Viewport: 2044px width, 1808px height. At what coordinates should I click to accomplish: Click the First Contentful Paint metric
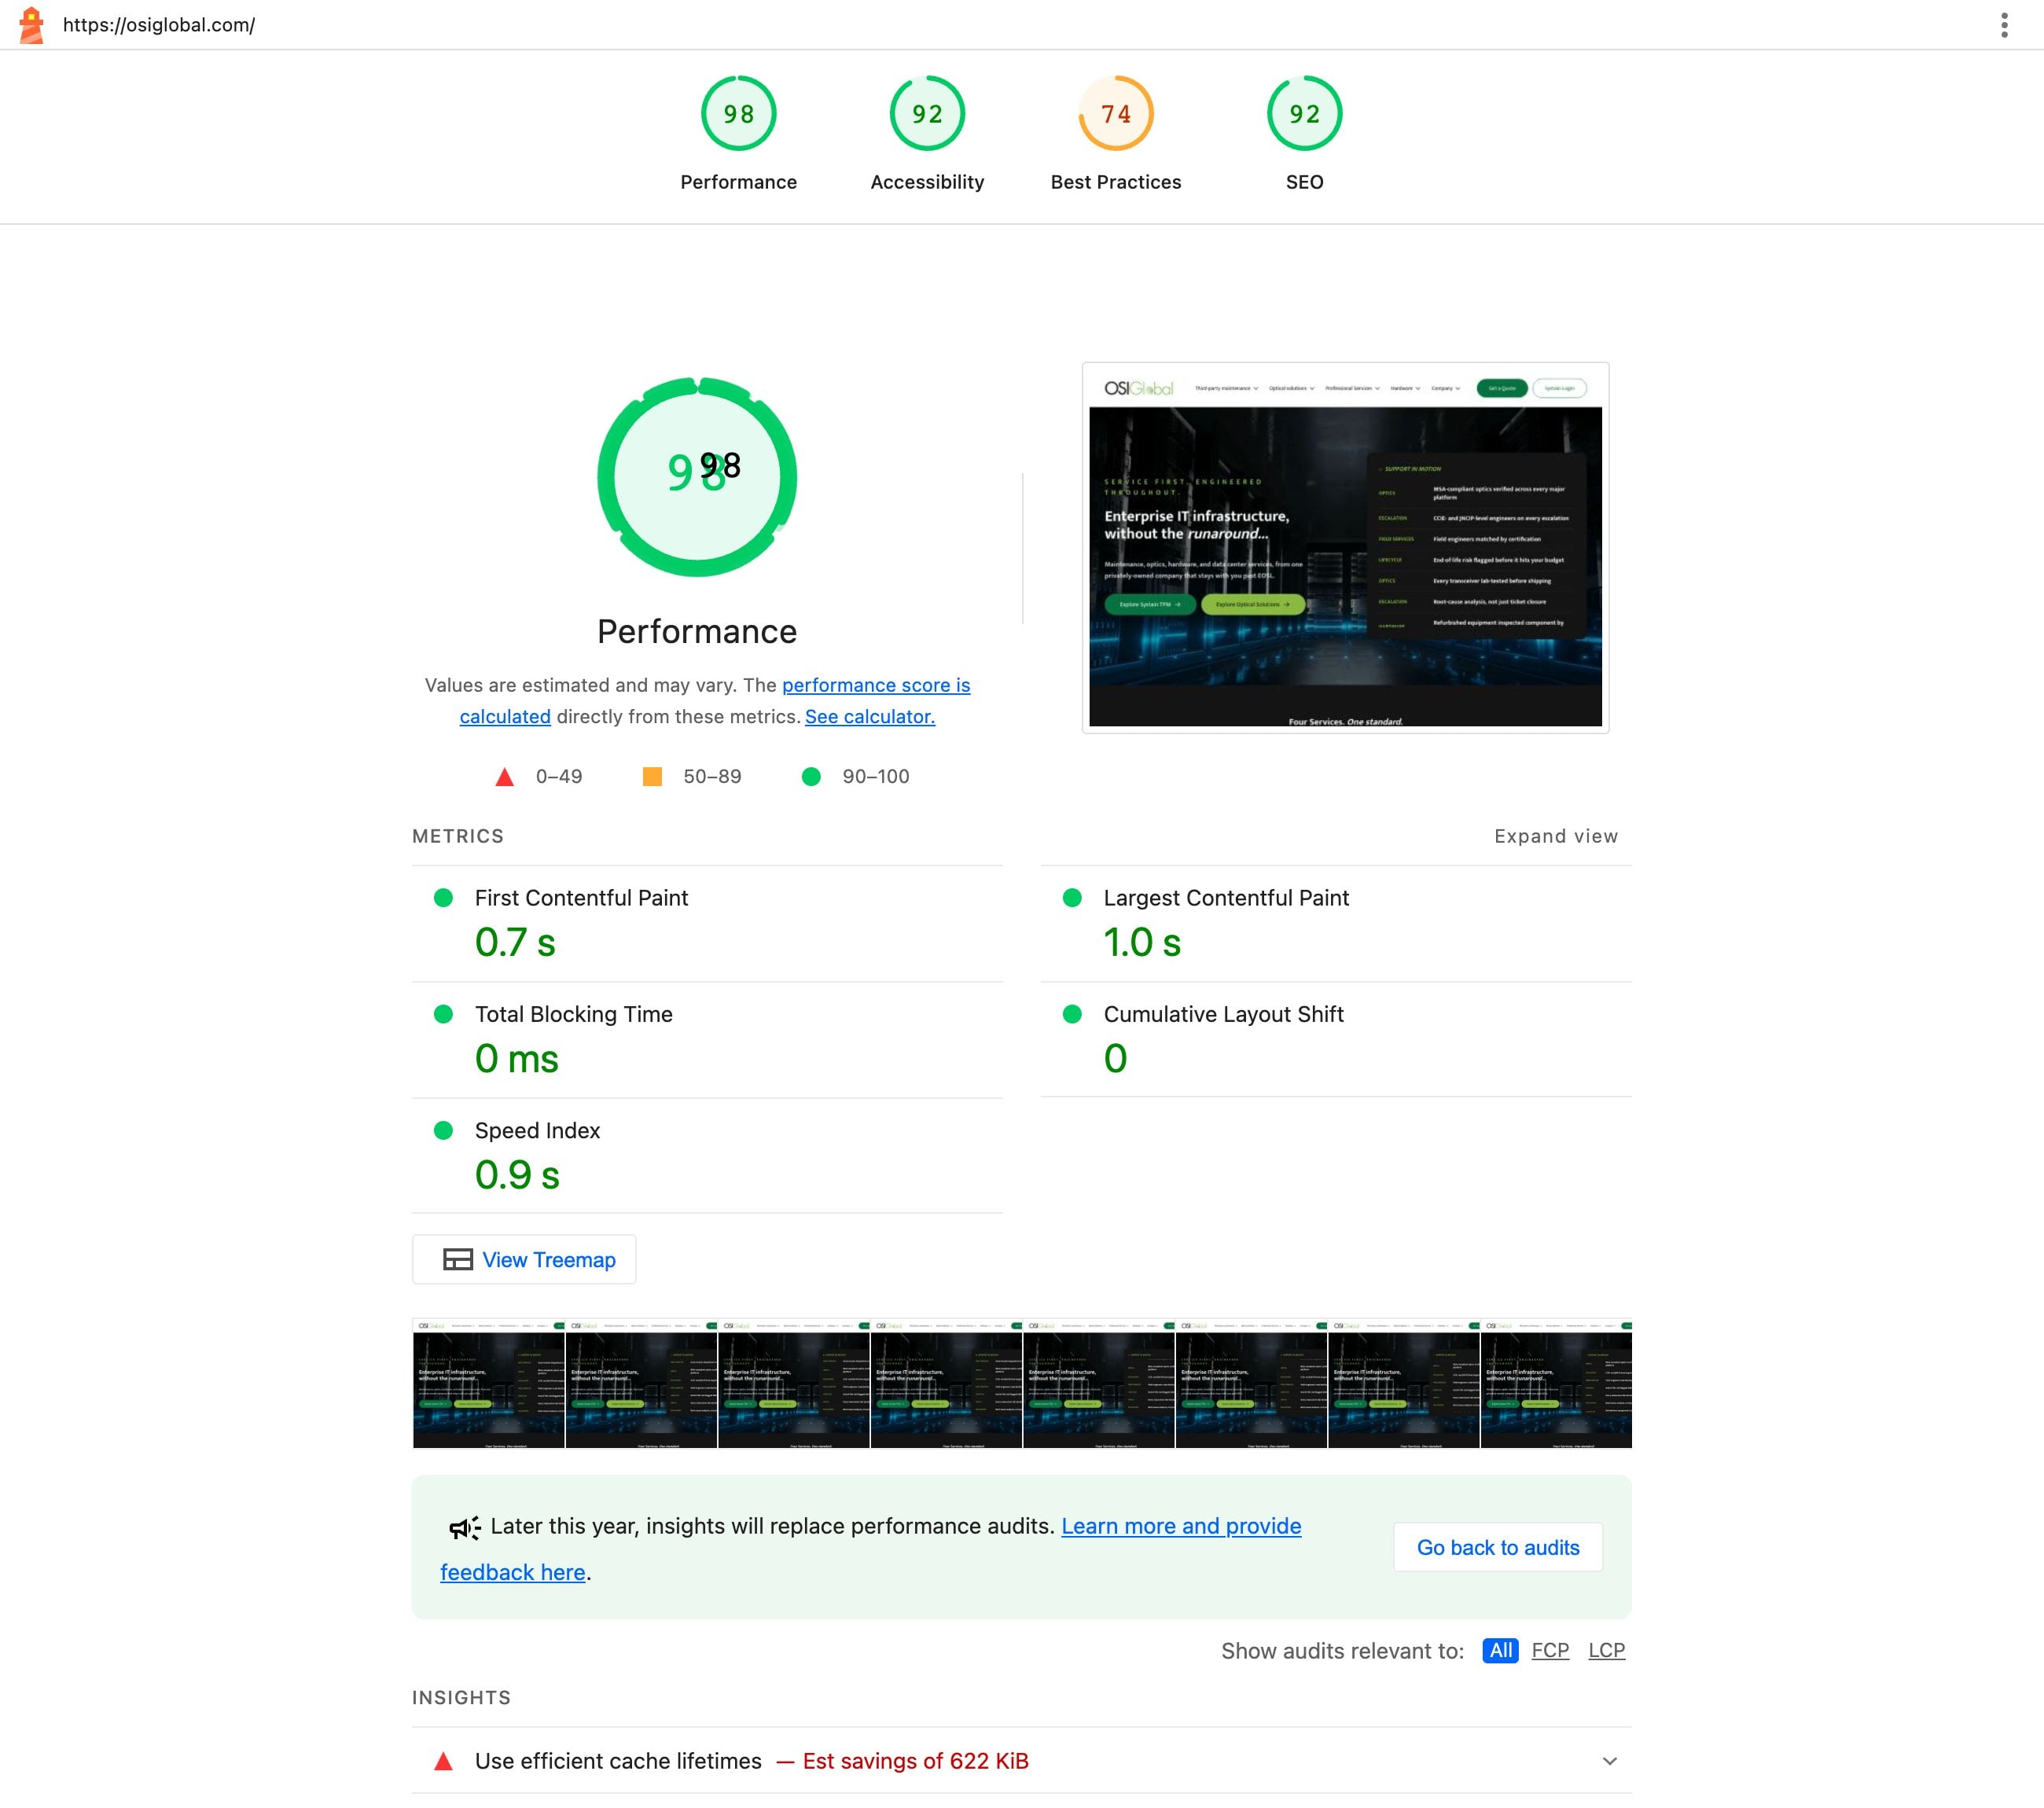[x=707, y=924]
